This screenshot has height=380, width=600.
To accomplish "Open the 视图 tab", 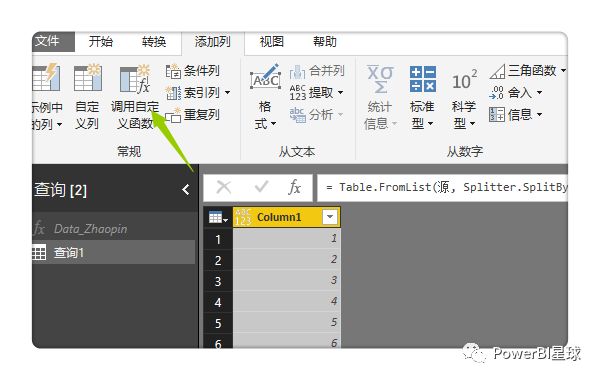I will click(272, 41).
